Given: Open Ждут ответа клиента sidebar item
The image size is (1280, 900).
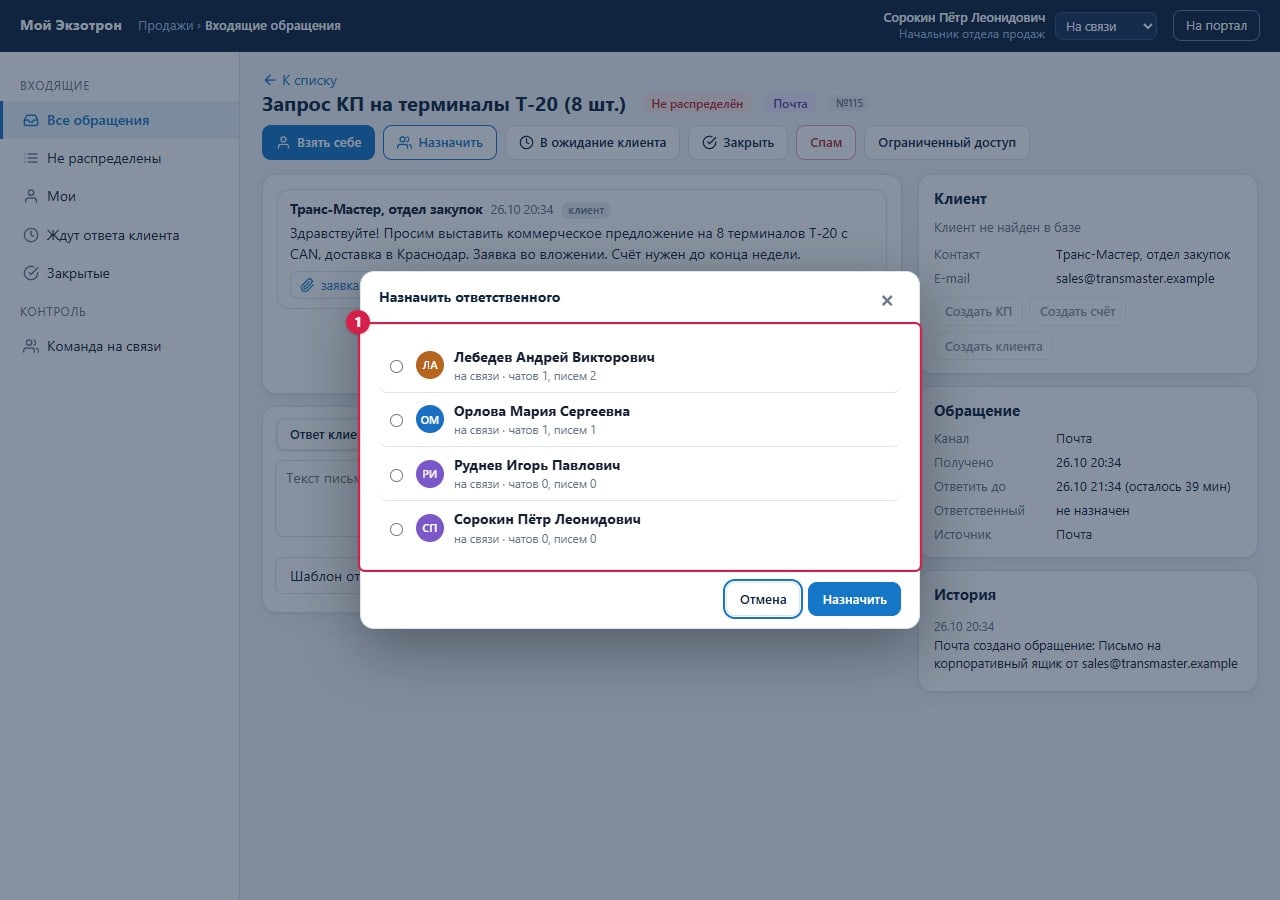Looking at the screenshot, I should pyautogui.click(x=120, y=235).
